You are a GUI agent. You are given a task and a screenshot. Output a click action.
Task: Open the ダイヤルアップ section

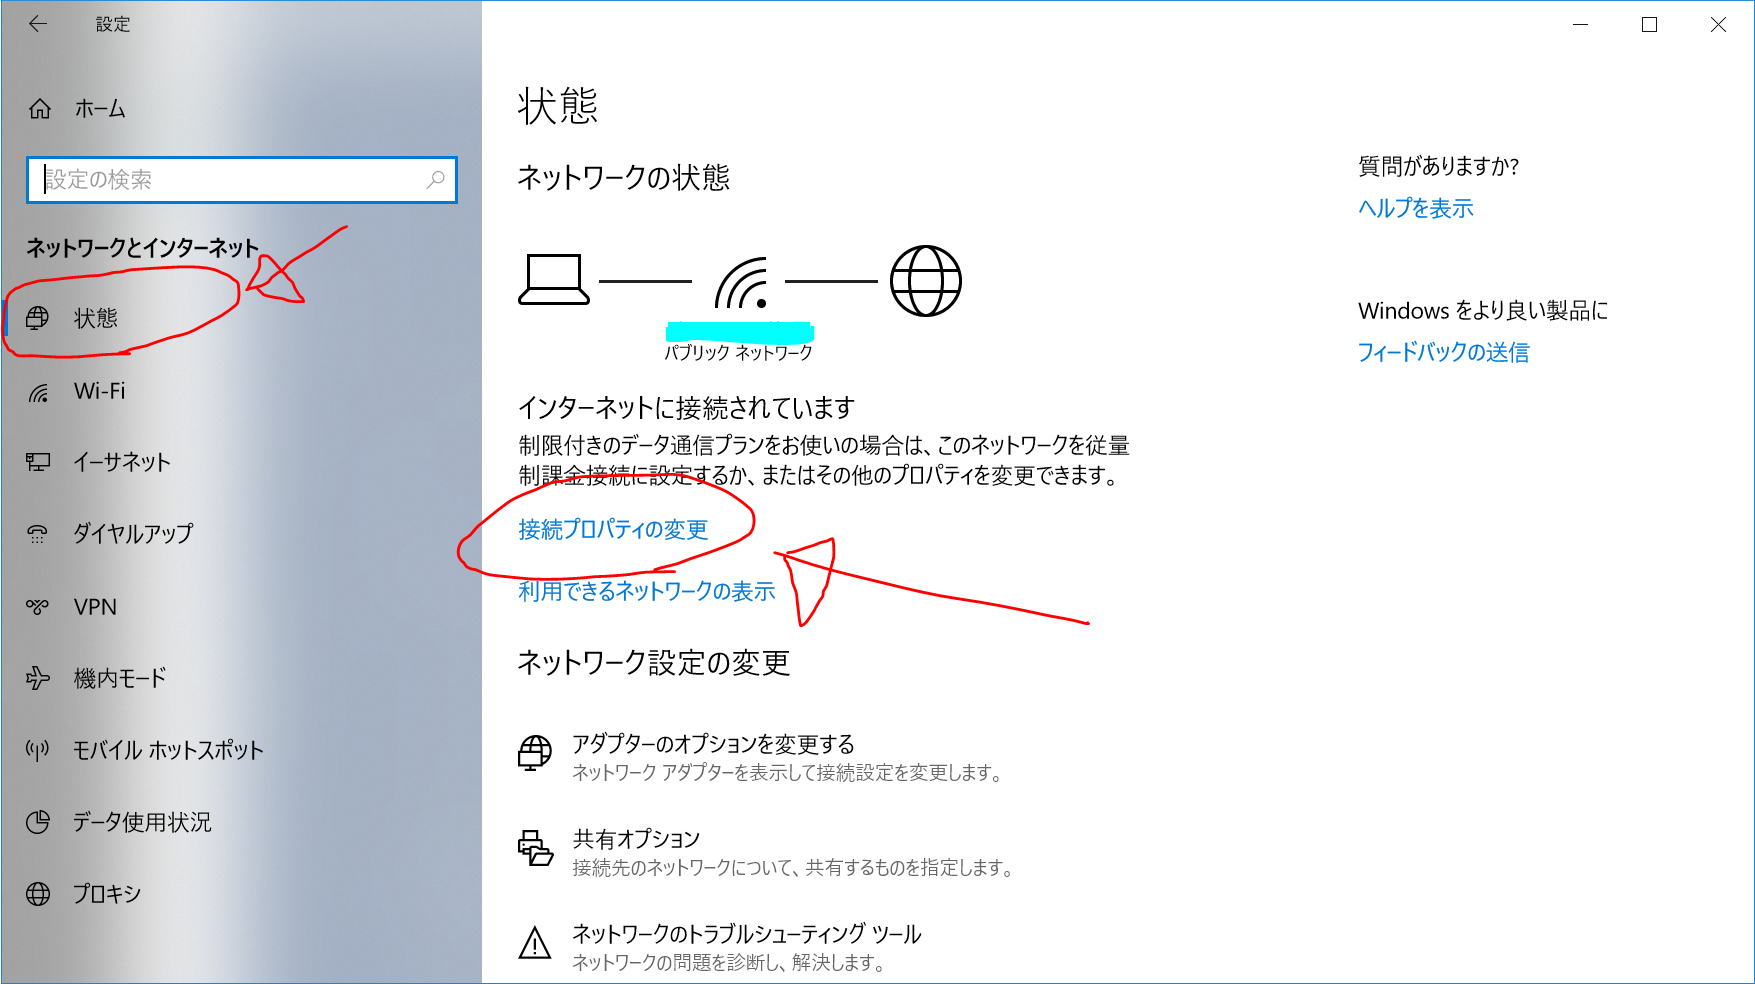coord(132,534)
